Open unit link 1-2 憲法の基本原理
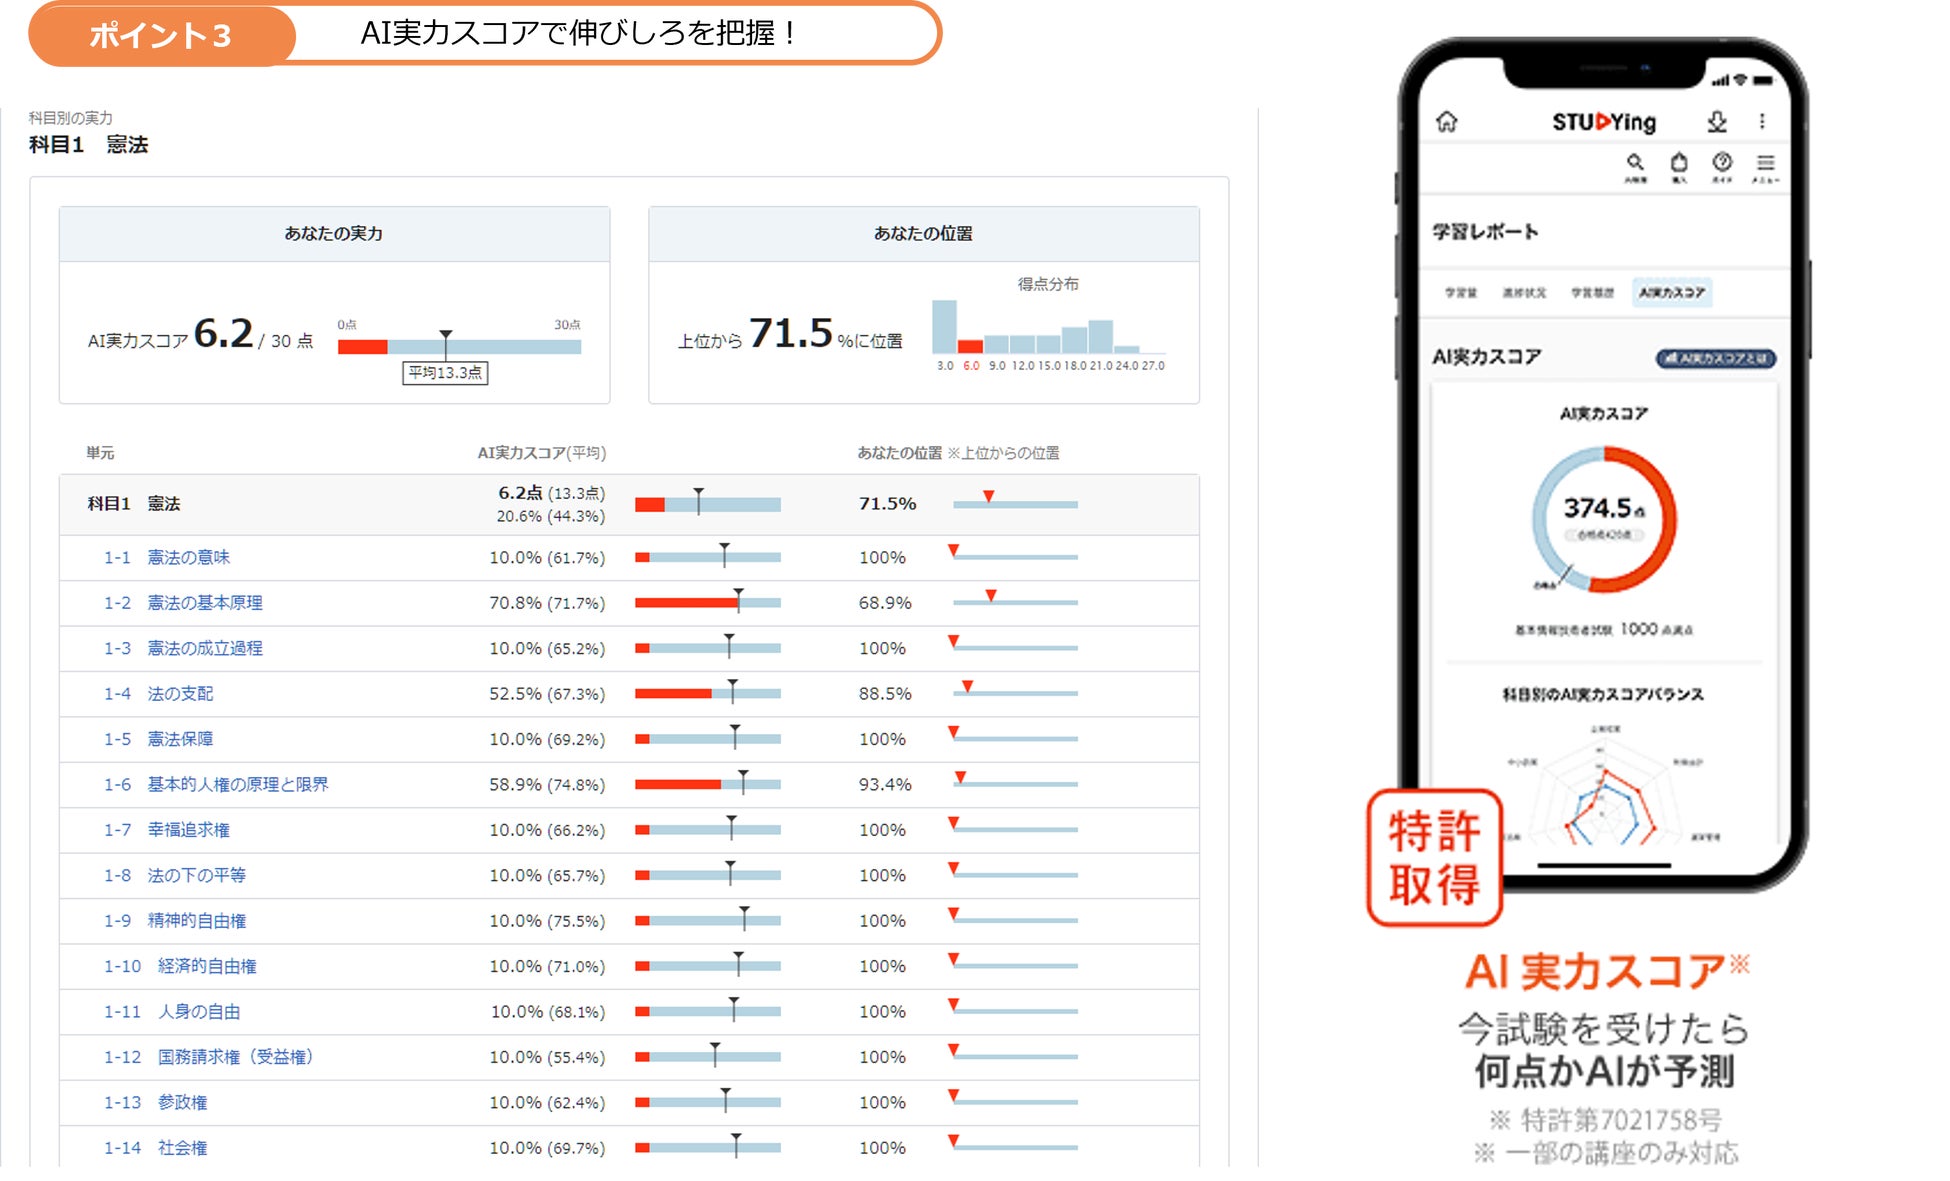This screenshot has height=1181, width=1950. (204, 603)
